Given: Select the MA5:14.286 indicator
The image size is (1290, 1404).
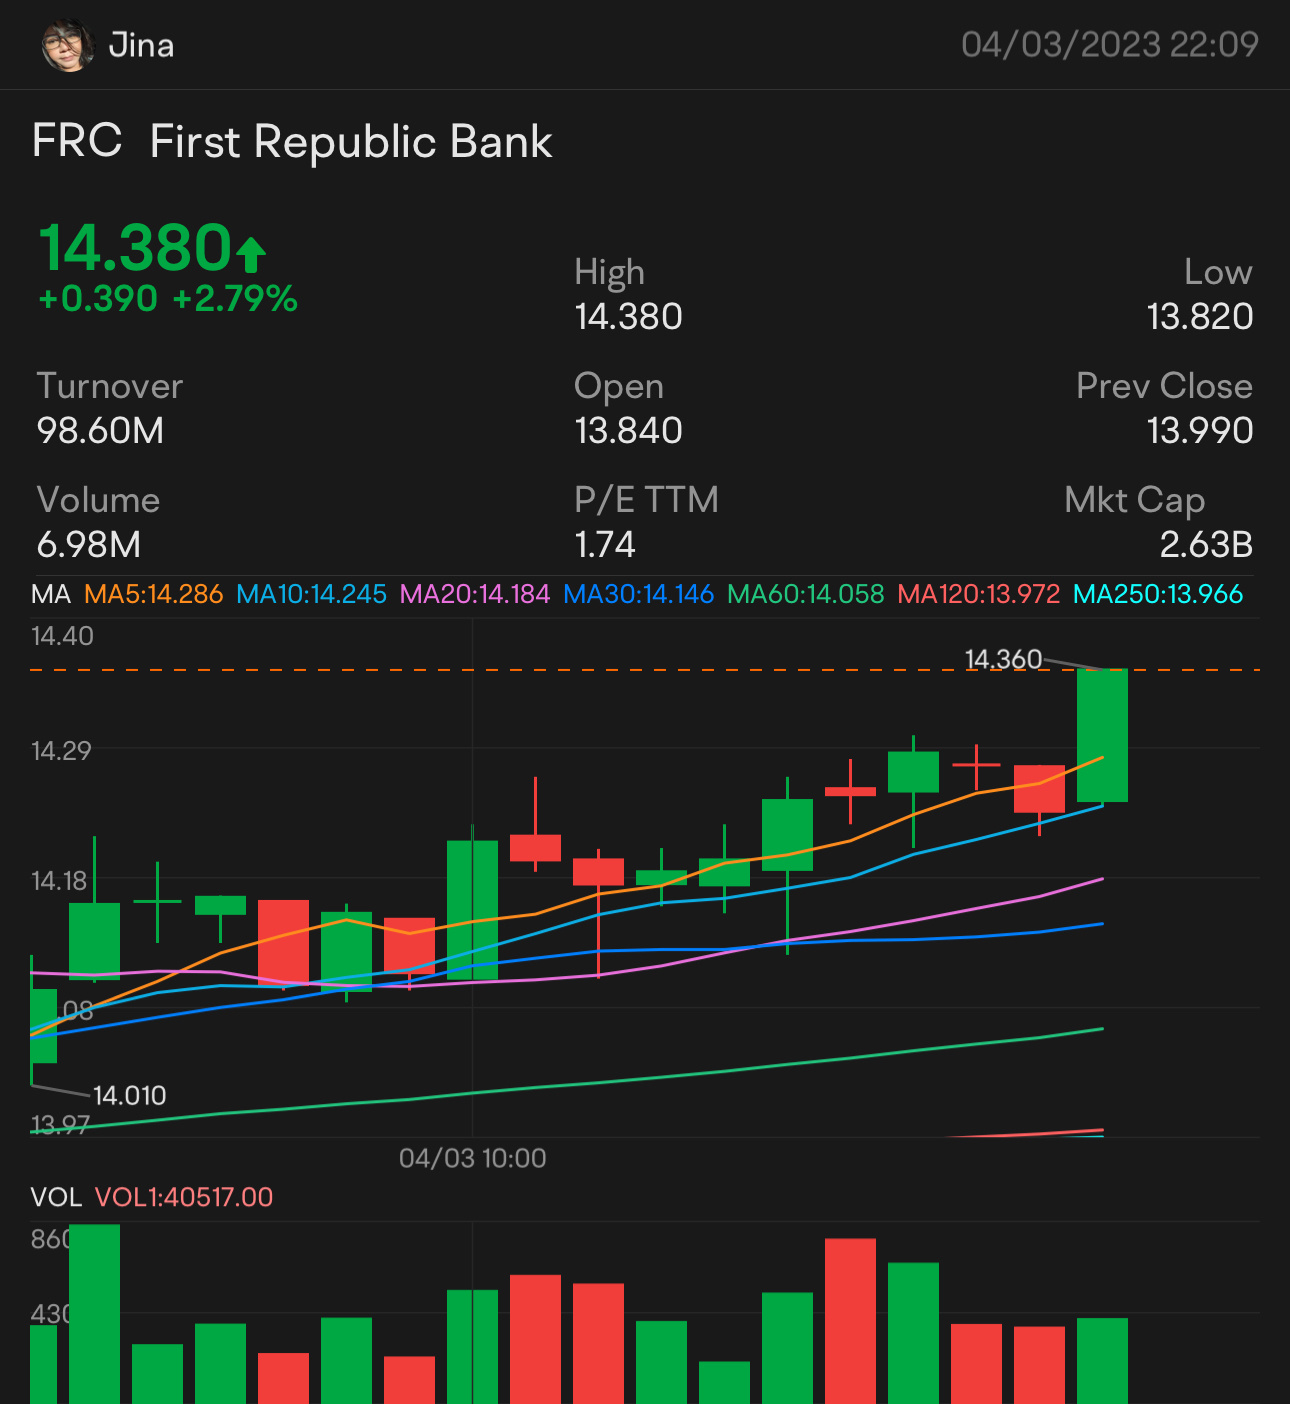Looking at the screenshot, I should (154, 595).
